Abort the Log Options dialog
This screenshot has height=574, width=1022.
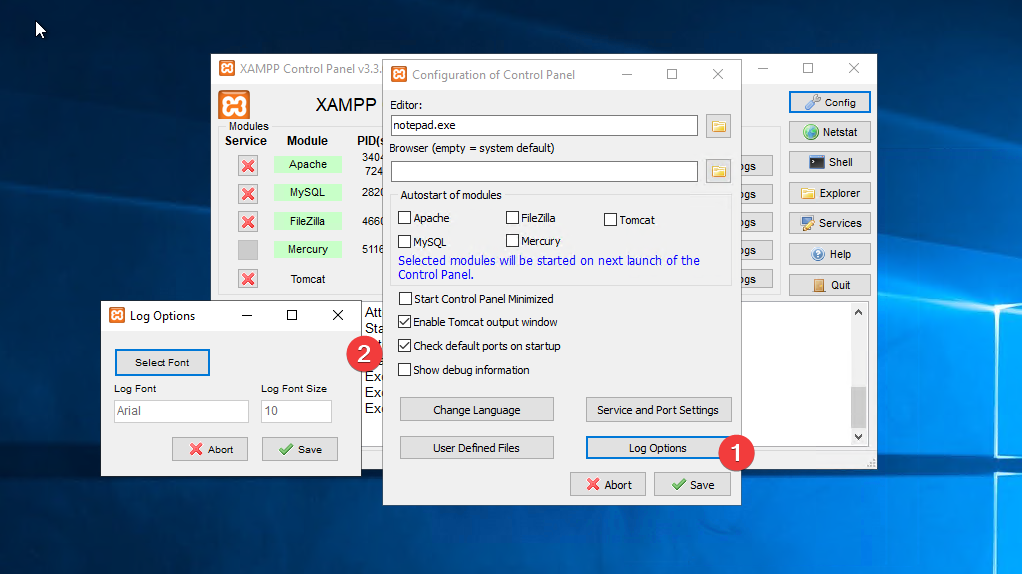coord(210,449)
